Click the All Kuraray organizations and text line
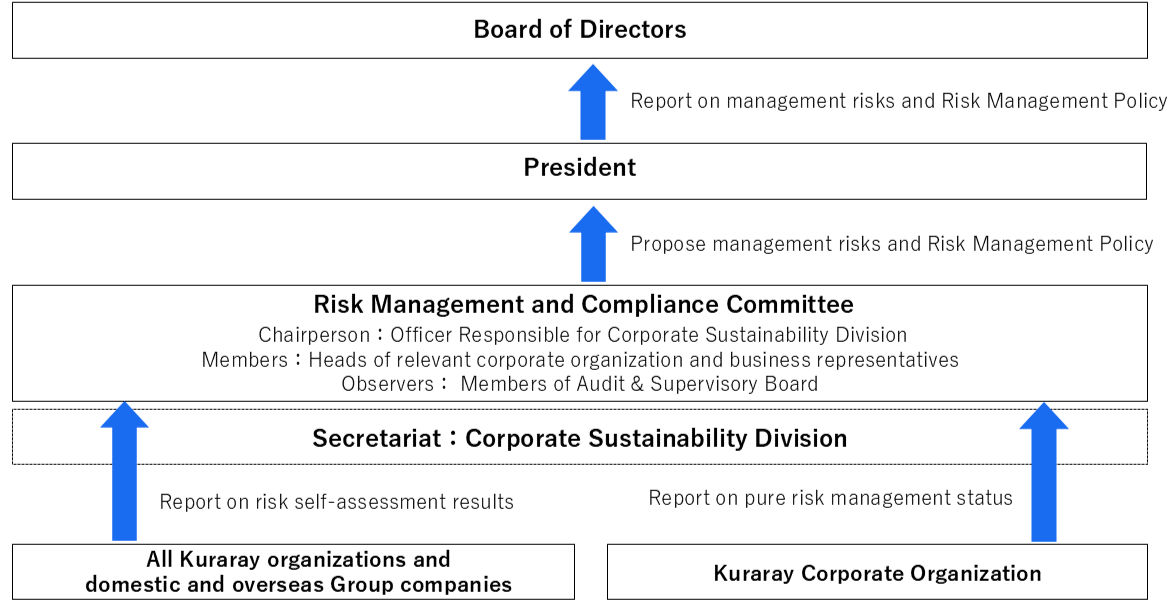 [x=298, y=560]
